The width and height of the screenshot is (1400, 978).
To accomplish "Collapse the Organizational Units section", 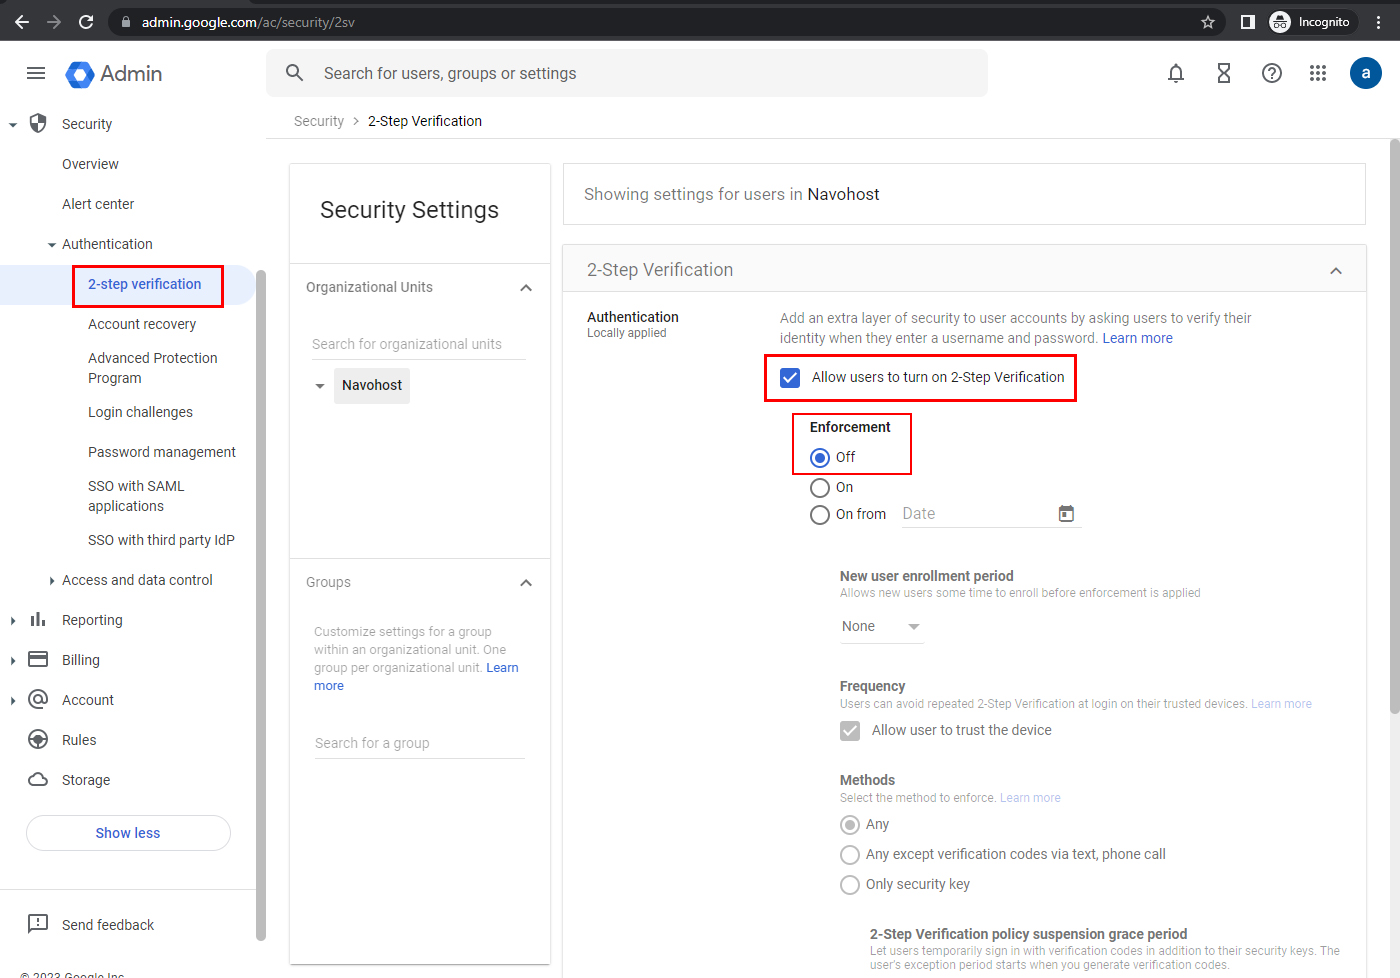I will pos(526,288).
